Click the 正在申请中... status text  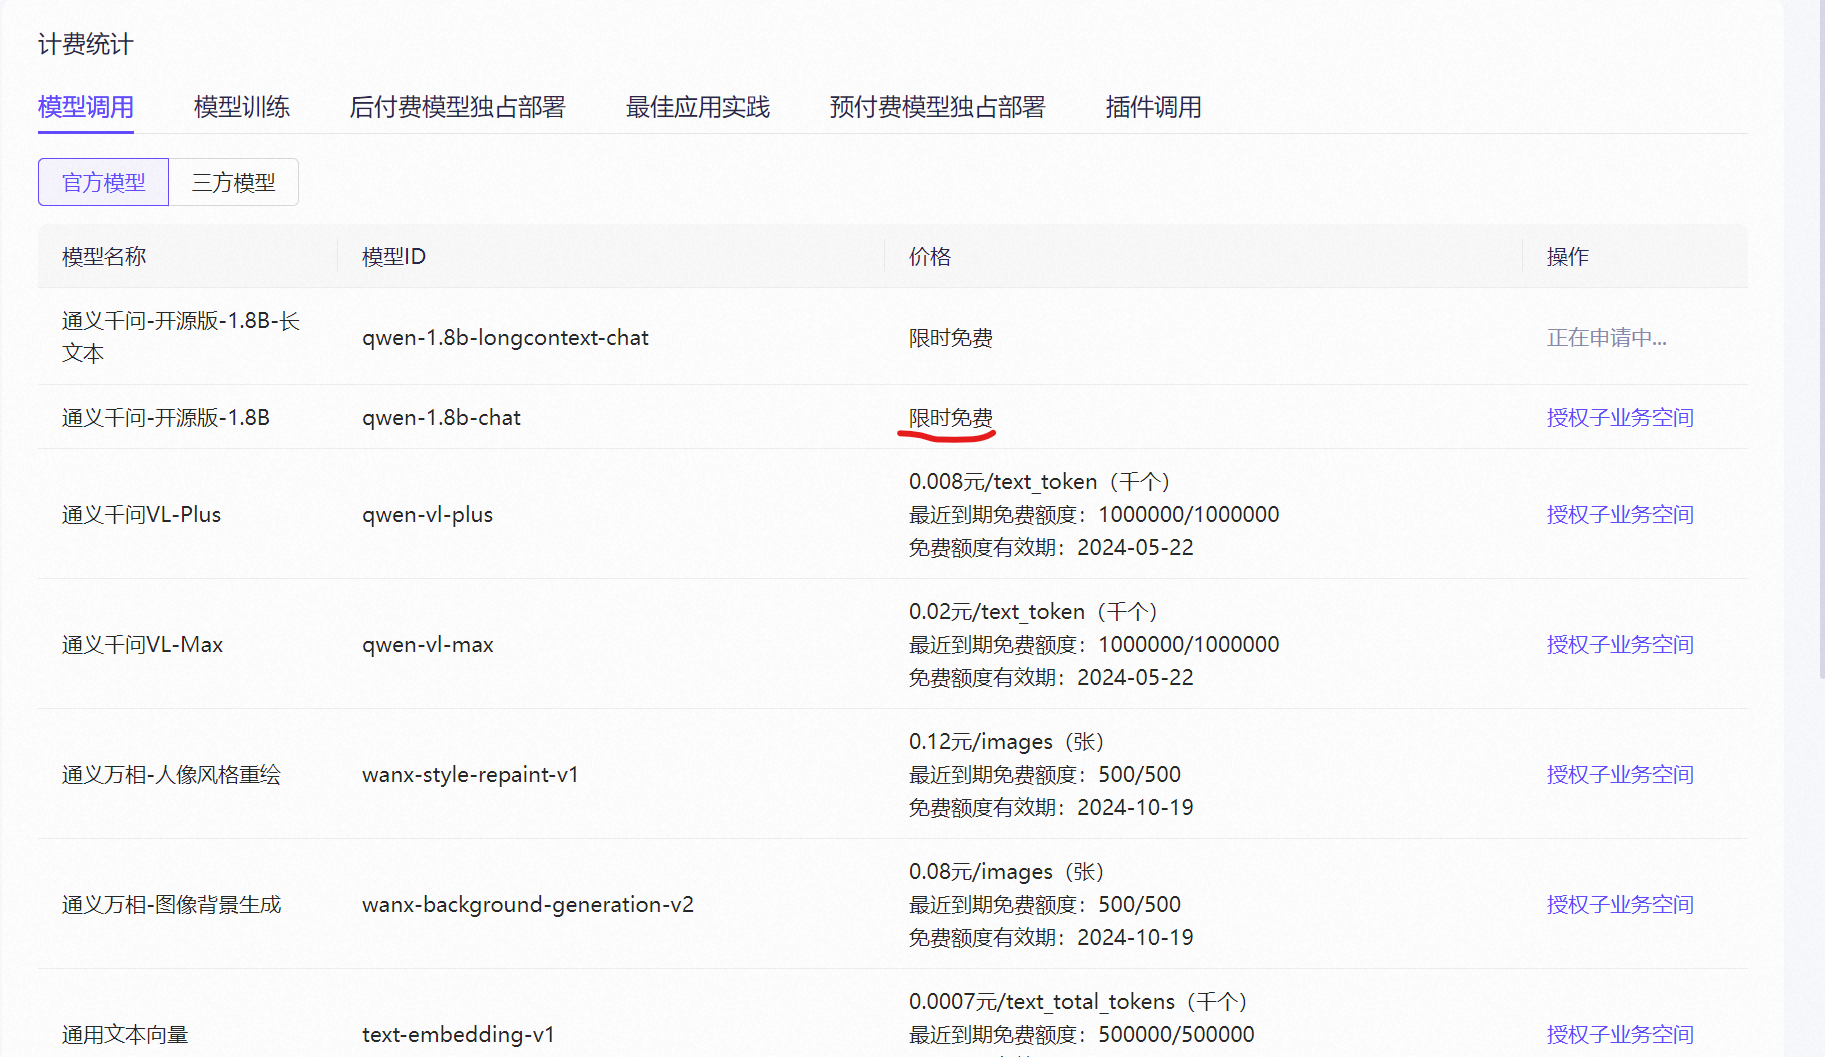click(1607, 338)
